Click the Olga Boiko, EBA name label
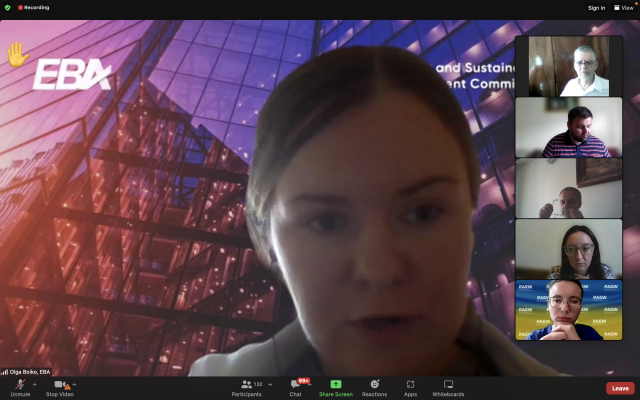The image size is (640, 400). click(30, 372)
